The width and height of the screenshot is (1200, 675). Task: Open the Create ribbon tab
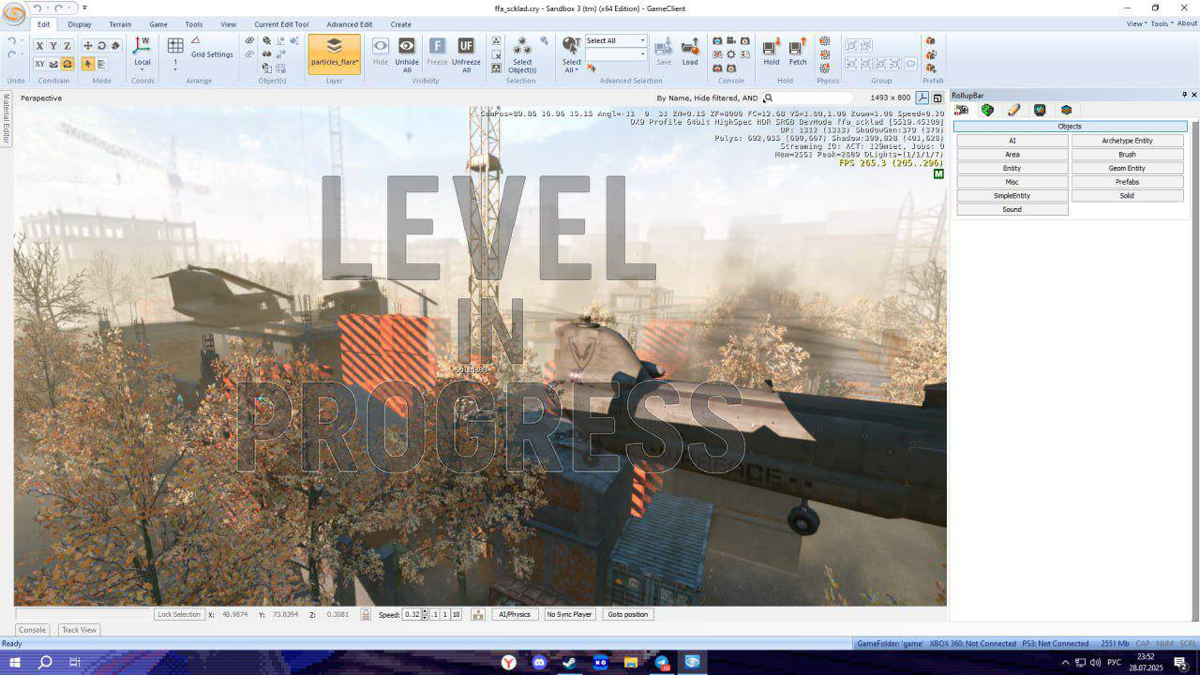click(401, 24)
